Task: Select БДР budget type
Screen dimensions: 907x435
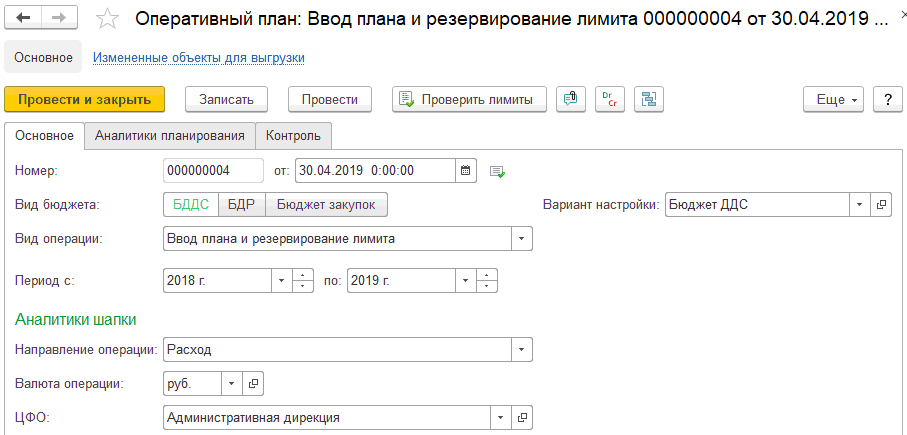Action: tap(242, 204)
